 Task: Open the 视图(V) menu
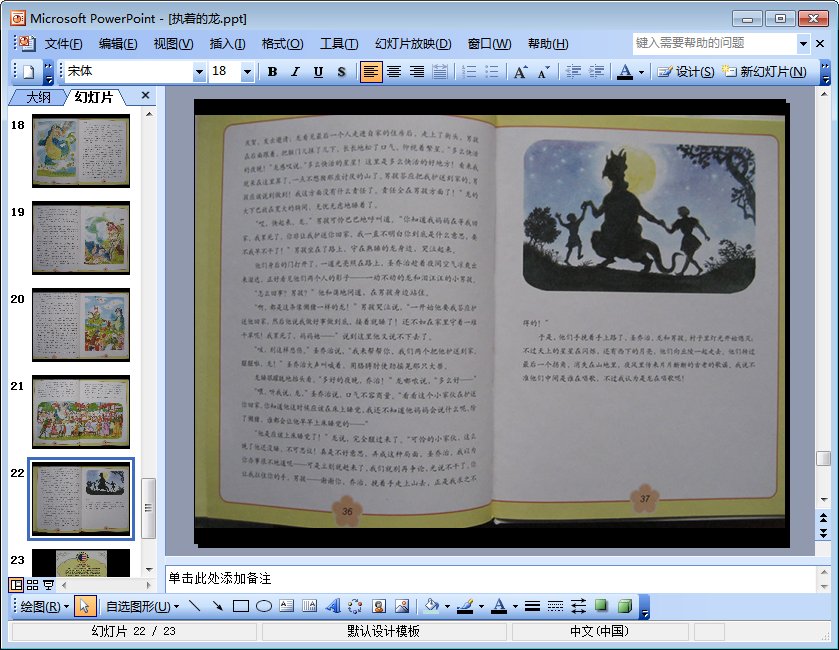pyautogui.click(x=173, y=44)
